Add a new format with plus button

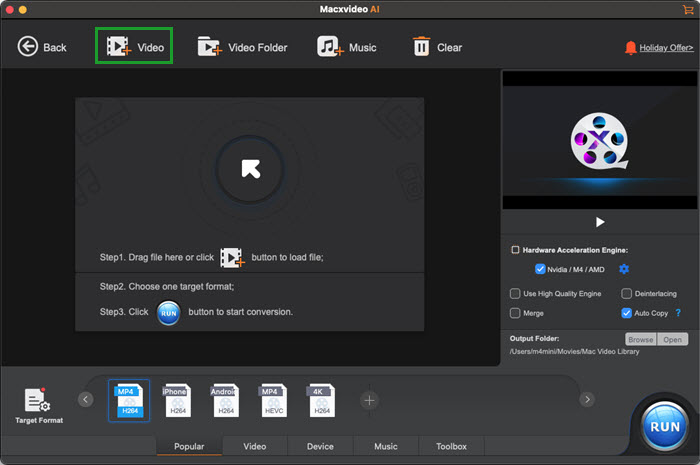(x=369, y=400)
